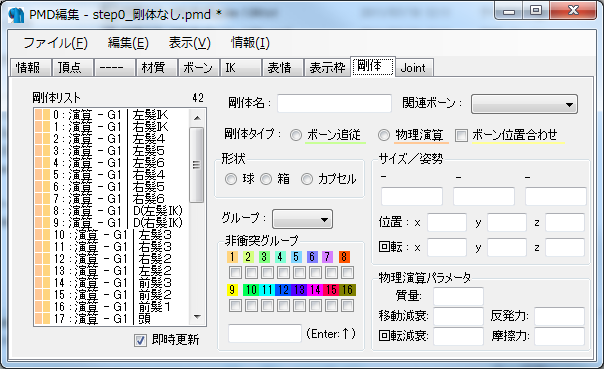Select list row 1 右髪IK

point(111,127)
